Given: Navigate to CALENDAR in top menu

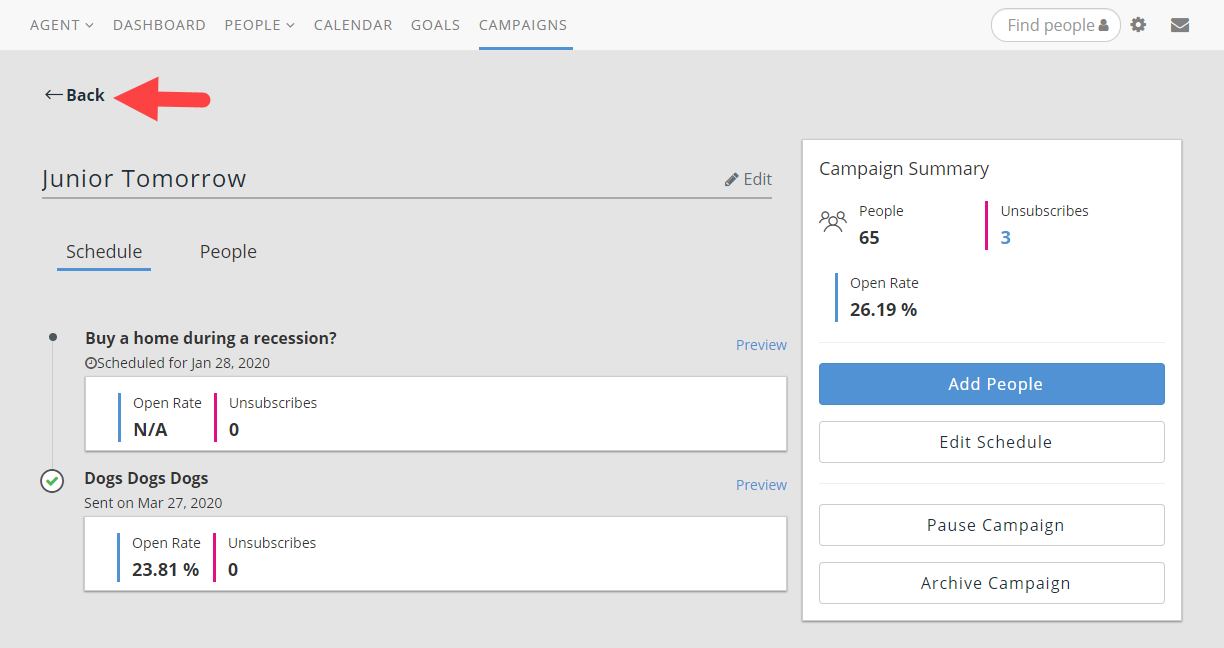Looking at the screenshot, I should 353,25.
